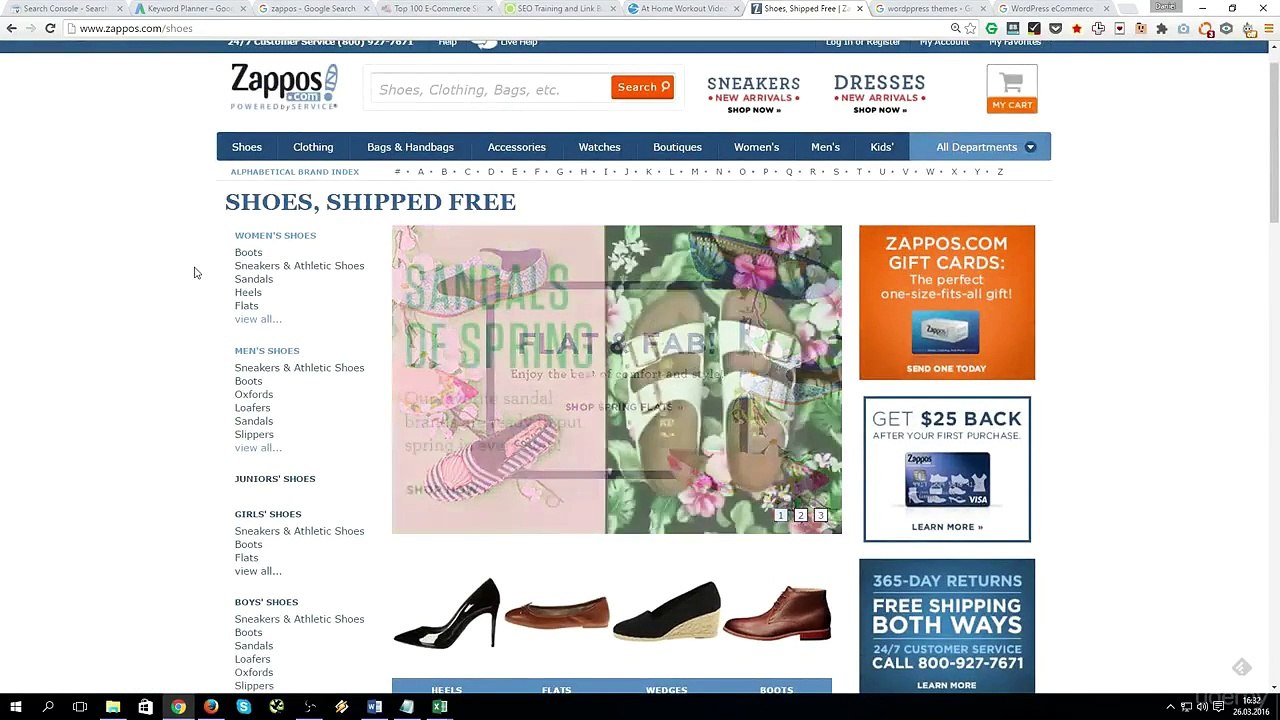
Task: Click the camera screenshot extension icon
Action: [x=1183, y=29]
